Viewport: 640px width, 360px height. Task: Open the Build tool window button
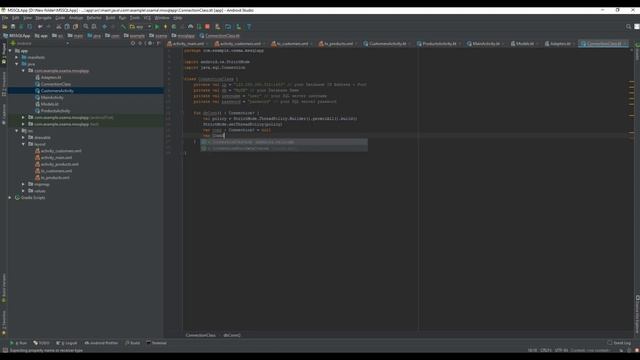point(133,343)
